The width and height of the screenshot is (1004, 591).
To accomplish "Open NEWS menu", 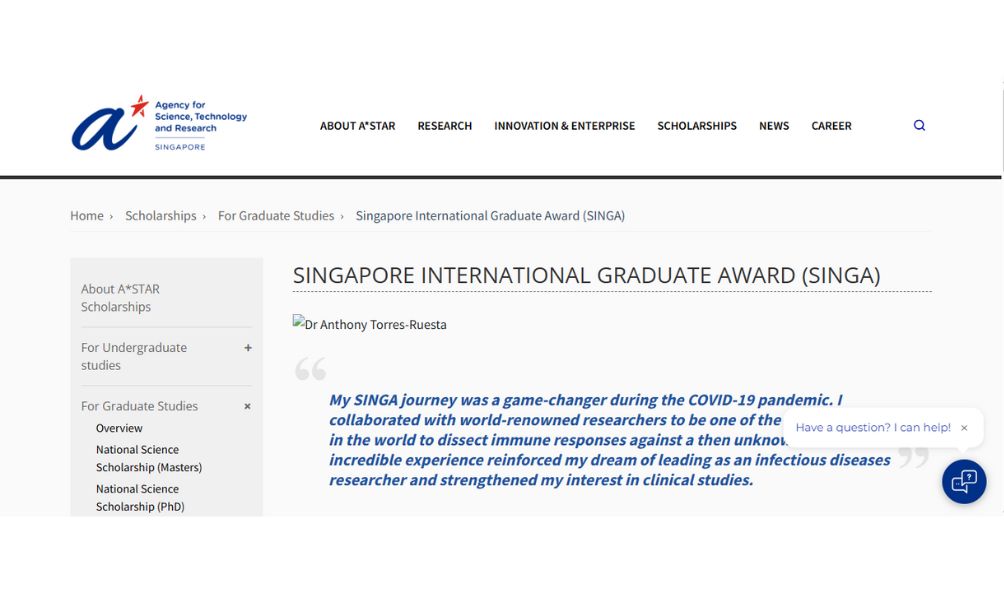I will pyautogui.click(x=773, y=126).
